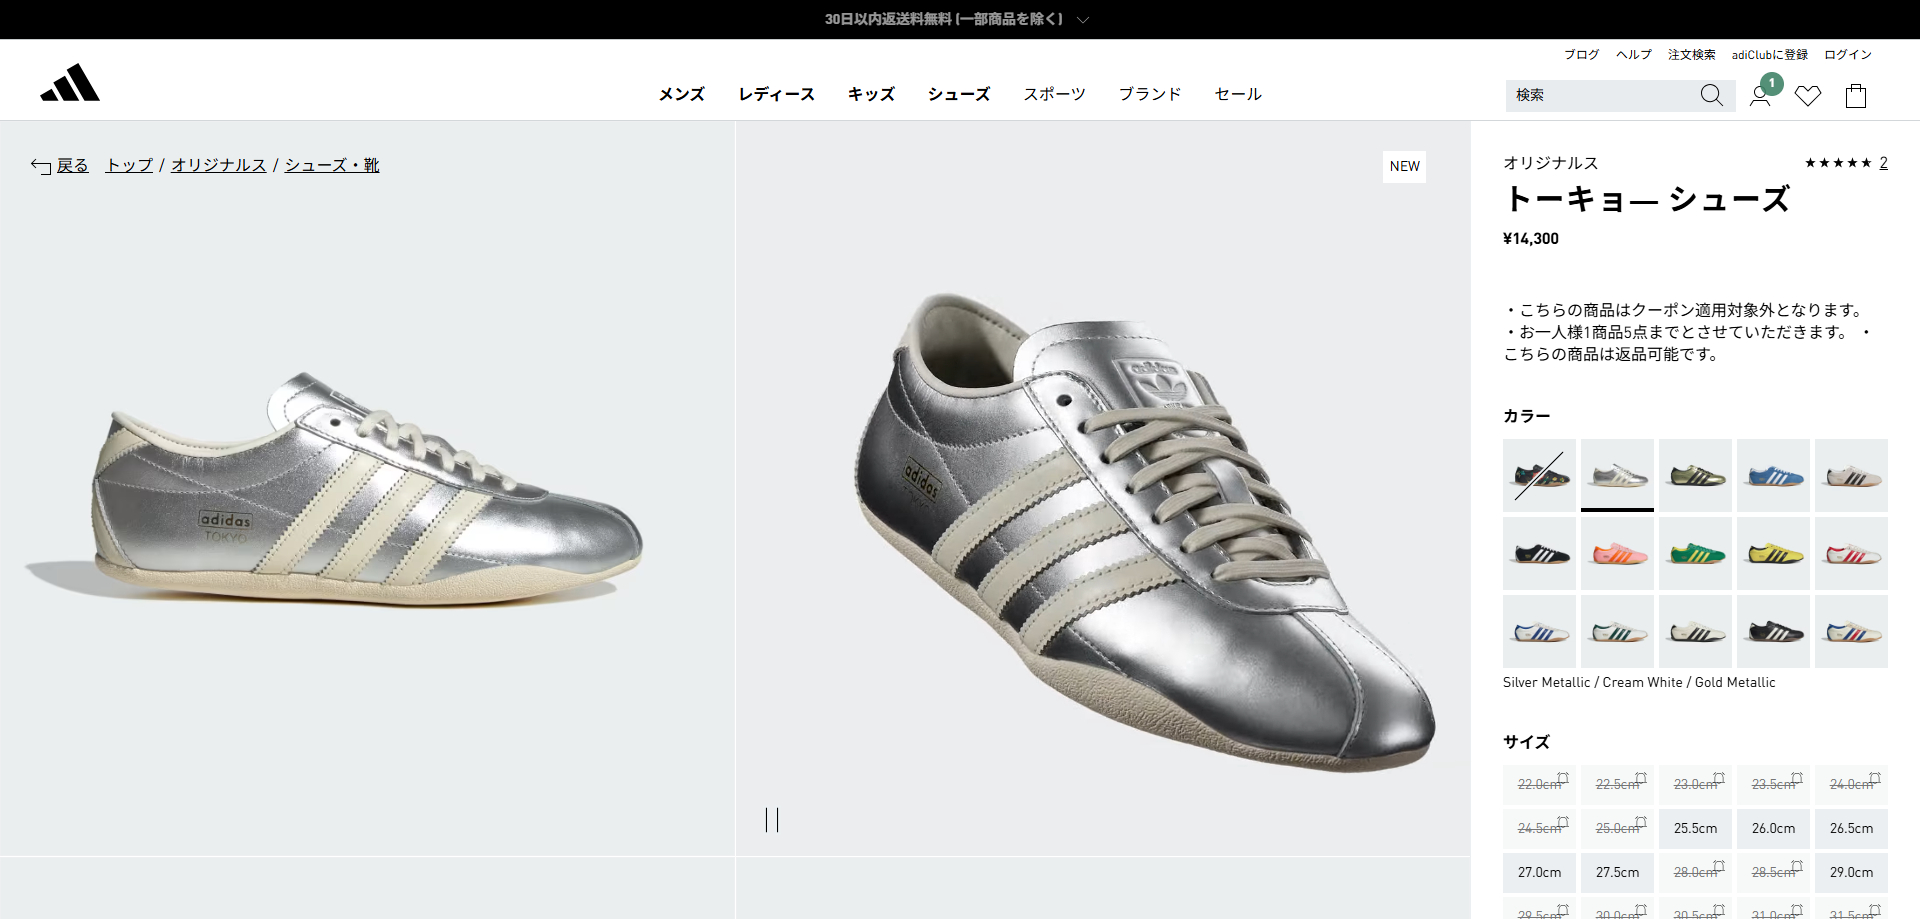The width and height of the screenshot is (1920, 919).
Task: Open the ブランド menu item
Action: point(1149,94)
